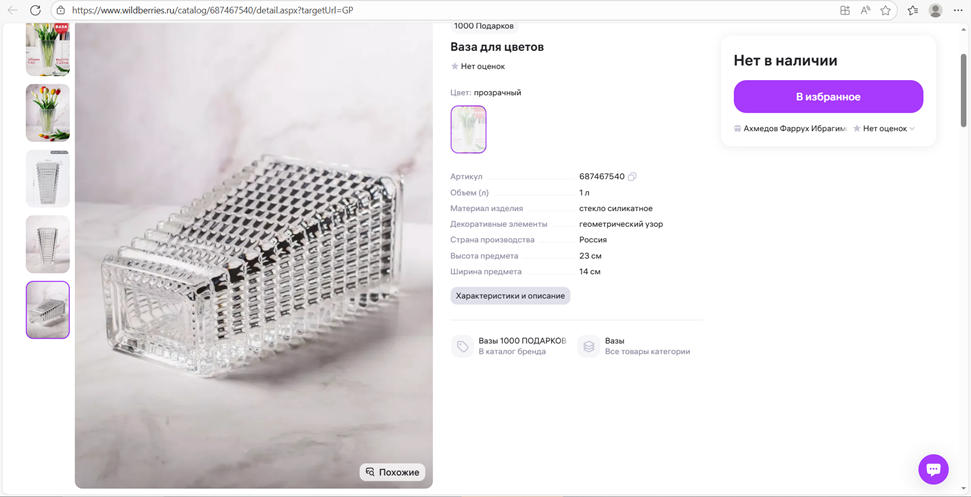Select the last vase thumbnail
Screen dimensions: 971x497
tap(48, 310)
